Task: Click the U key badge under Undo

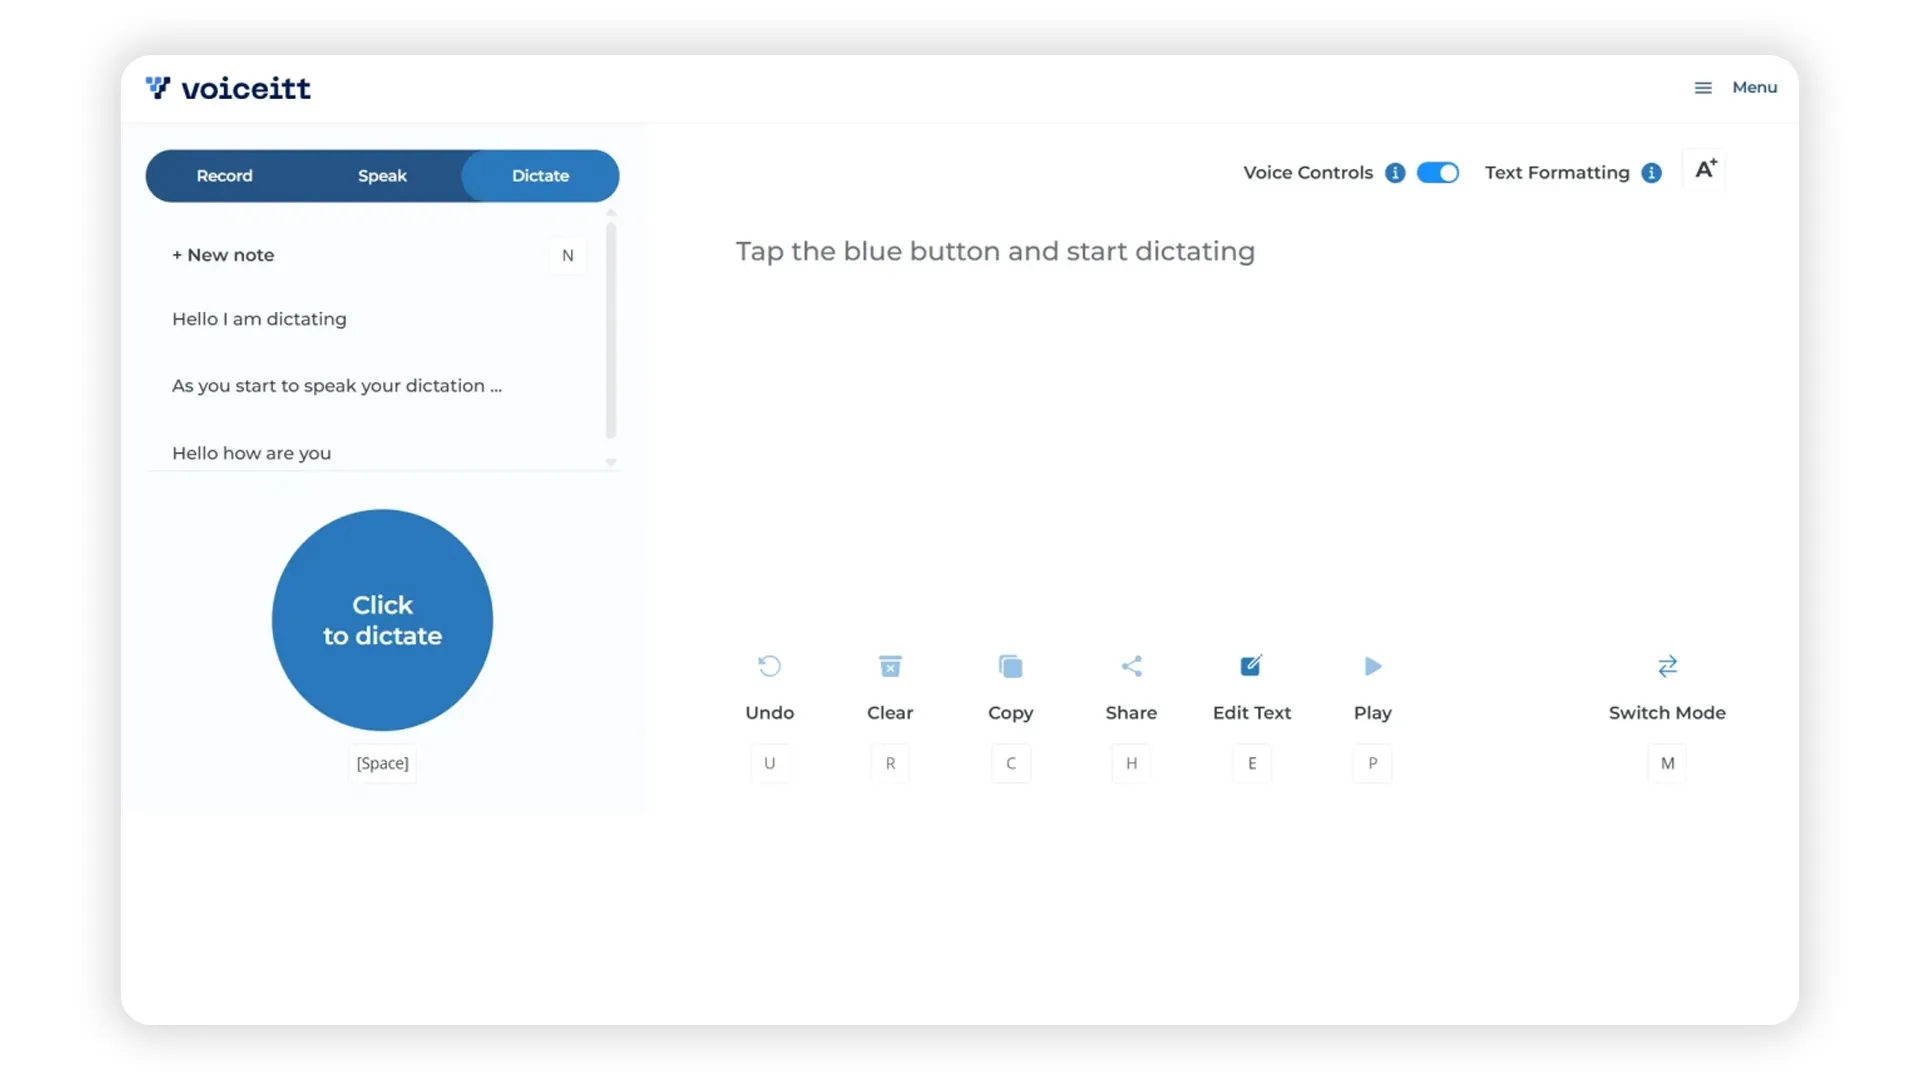Action: (x=769, y=763)
